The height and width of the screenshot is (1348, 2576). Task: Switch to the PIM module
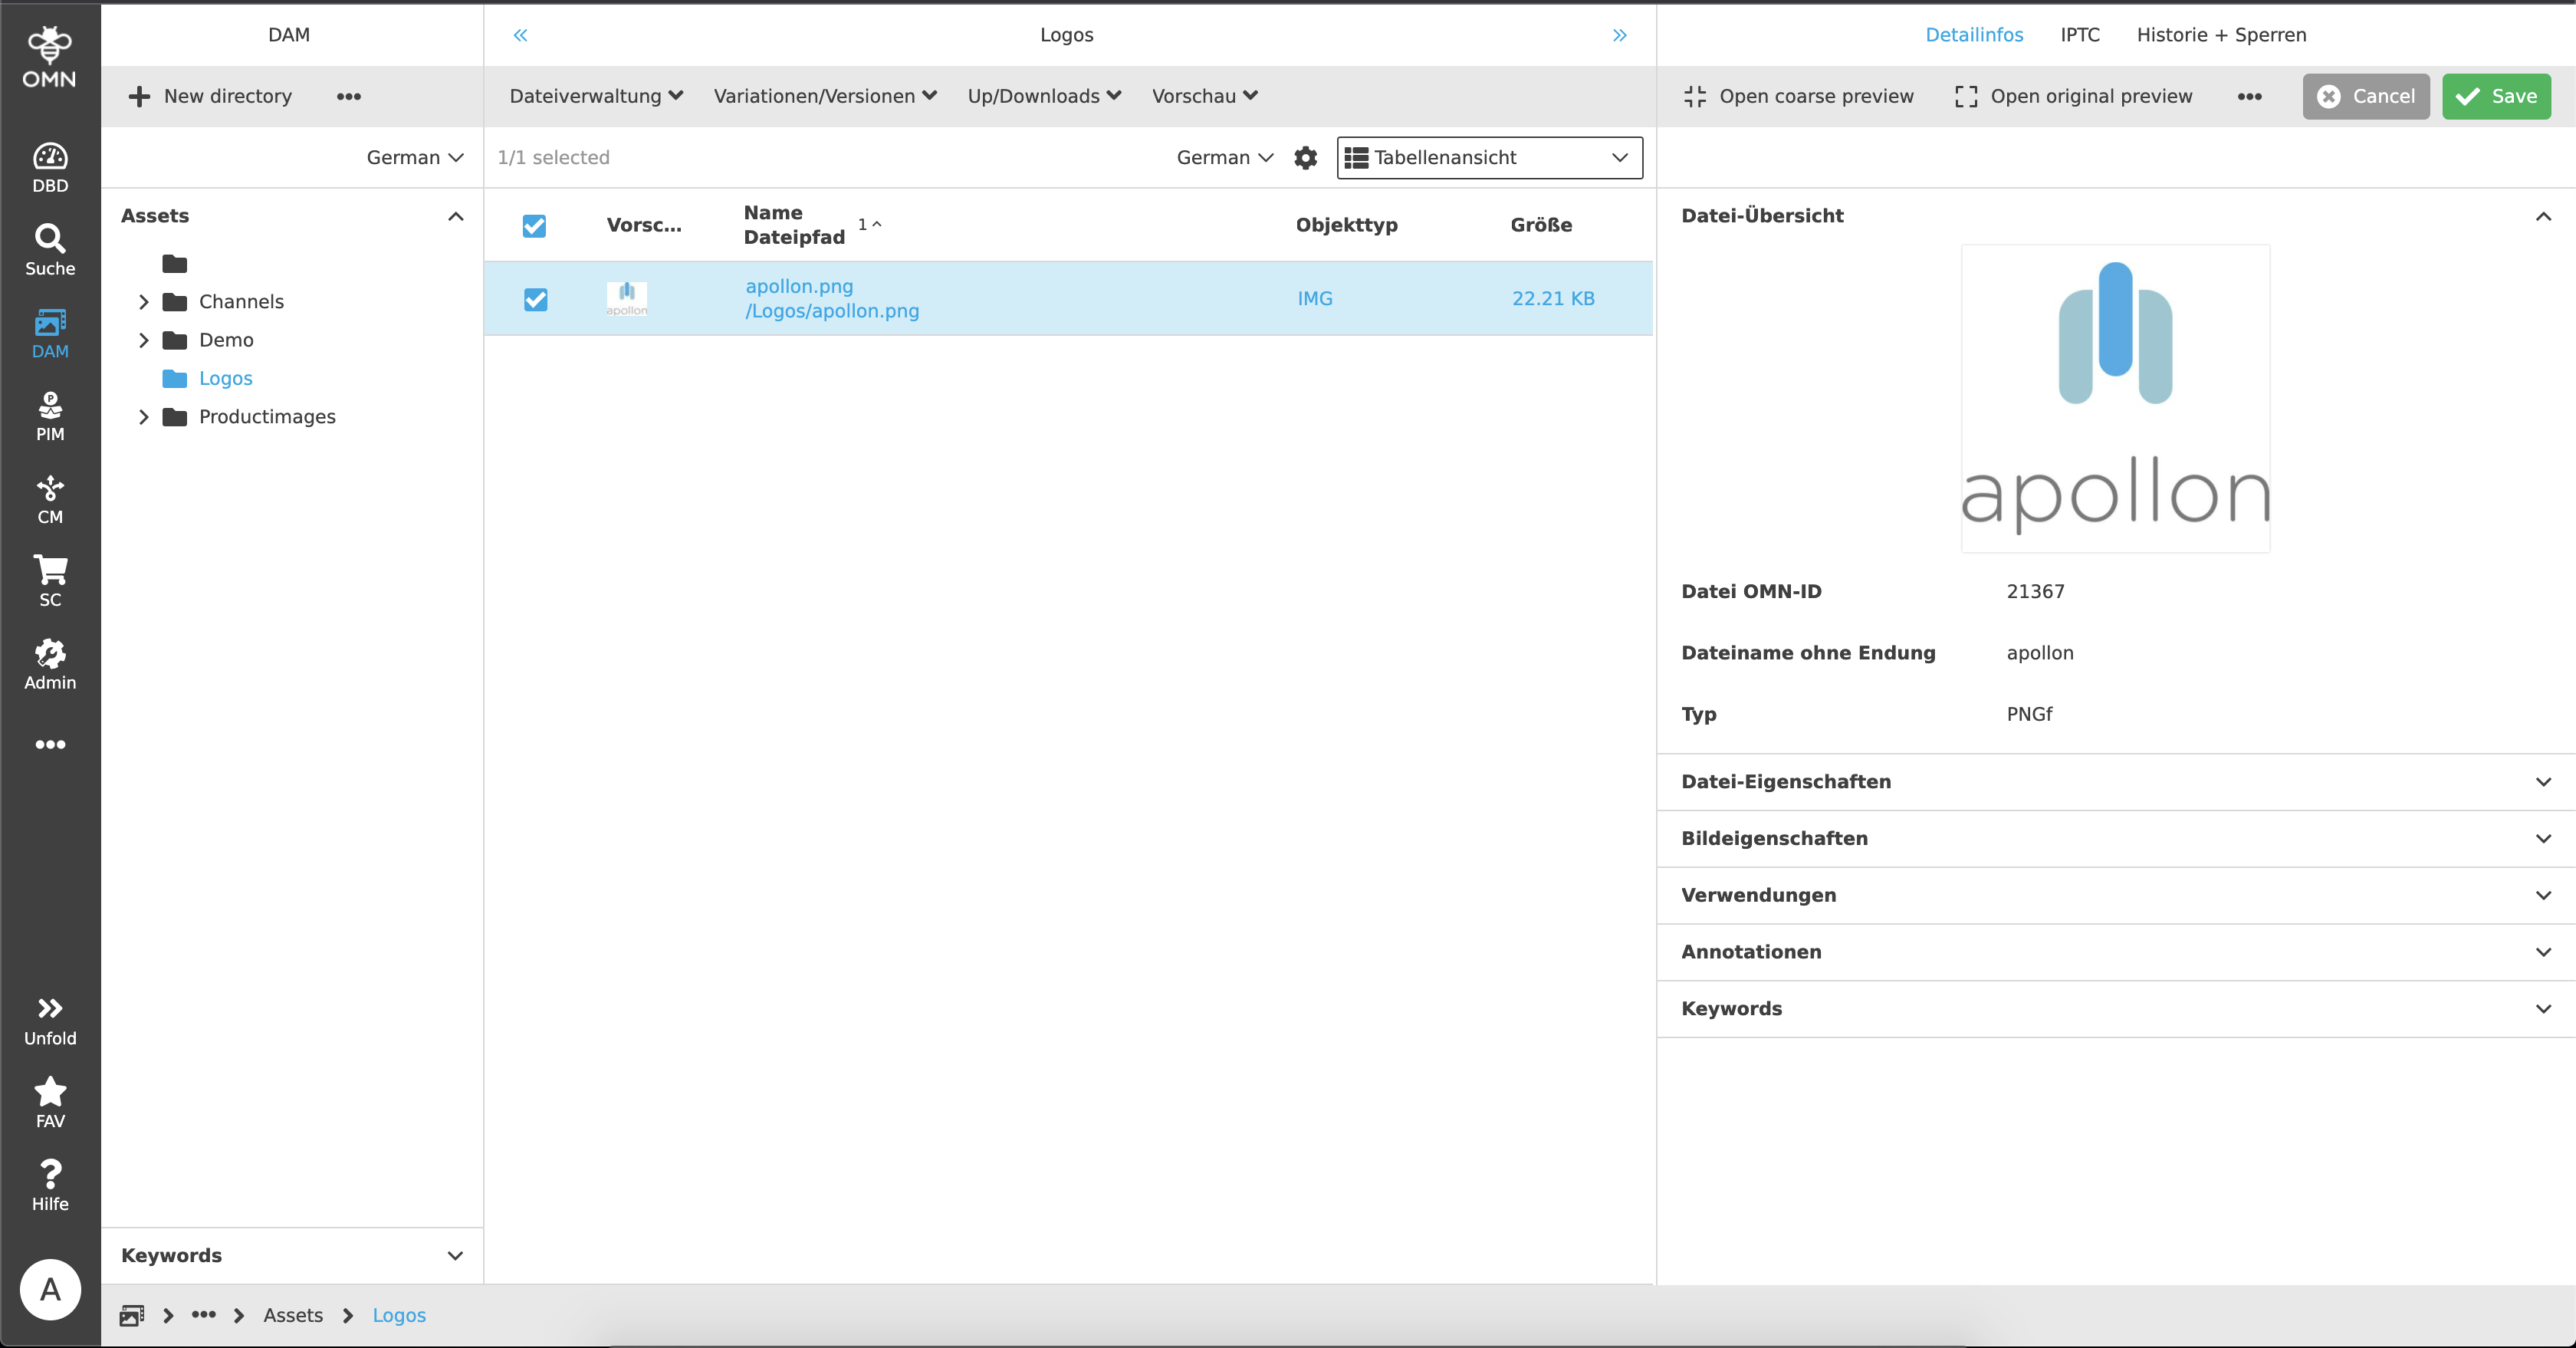coord(50,414)
